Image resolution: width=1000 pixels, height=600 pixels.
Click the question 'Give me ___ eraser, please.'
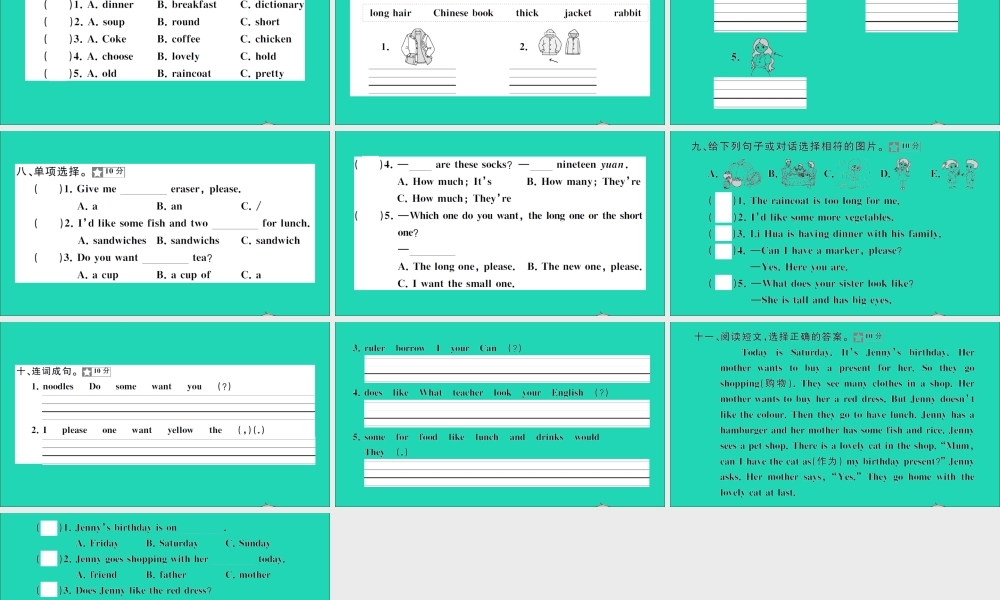[x=158, y=189]
